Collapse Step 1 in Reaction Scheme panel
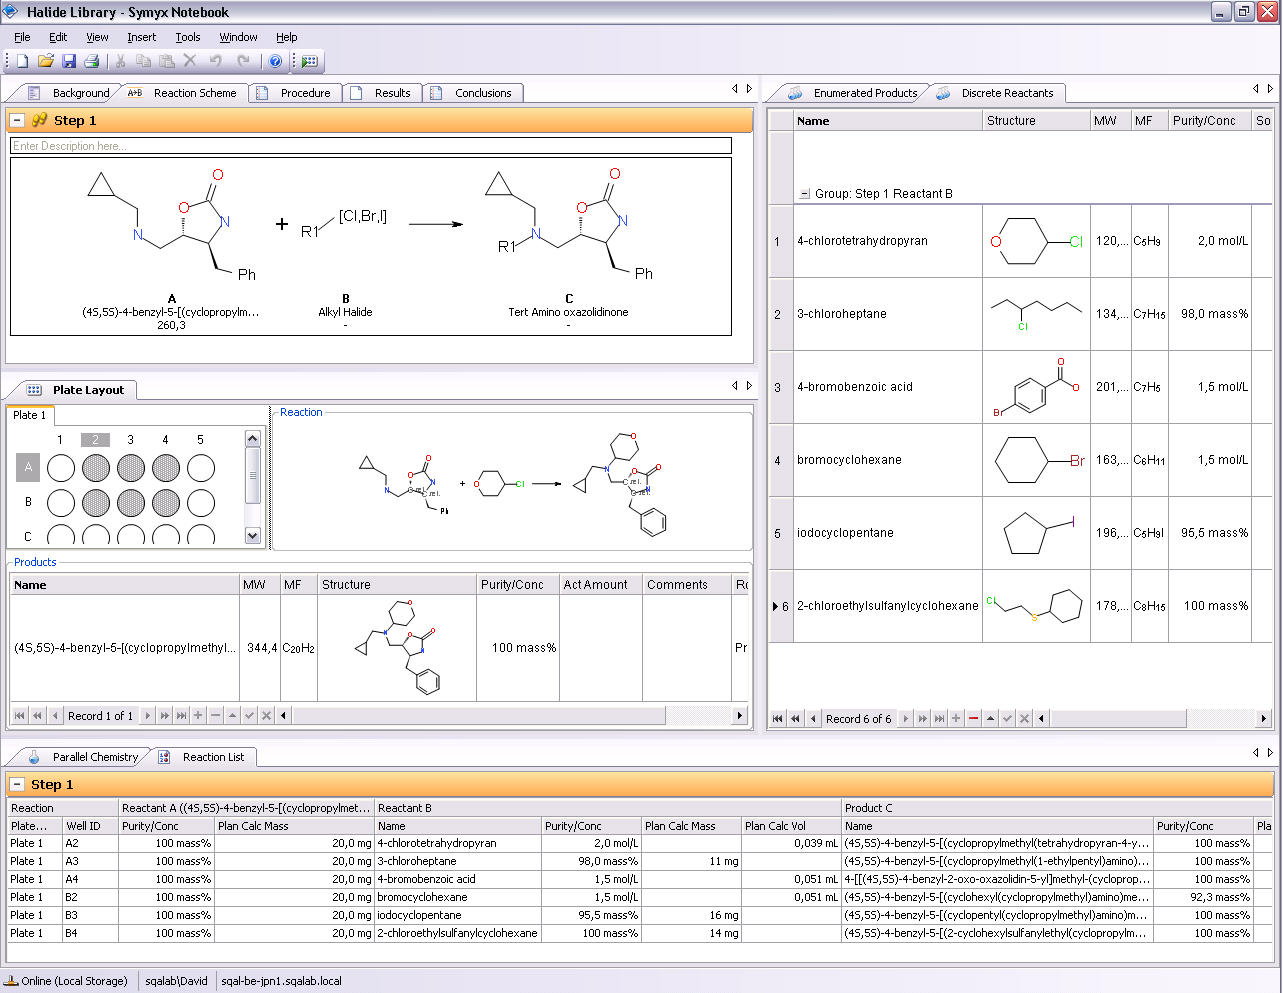Image resolution: width=1283 pixels, height=993 pixels. [17, 120]
